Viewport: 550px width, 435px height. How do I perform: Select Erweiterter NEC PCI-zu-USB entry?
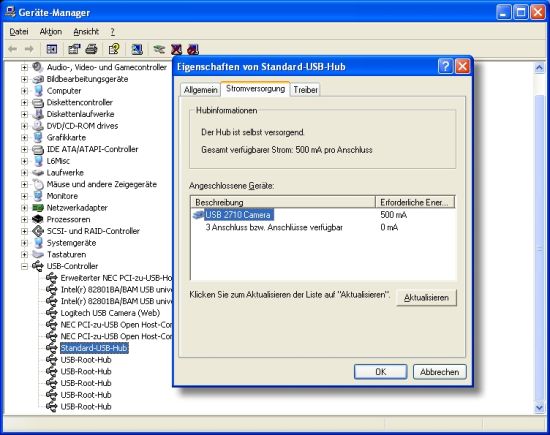tap(116, 278)
